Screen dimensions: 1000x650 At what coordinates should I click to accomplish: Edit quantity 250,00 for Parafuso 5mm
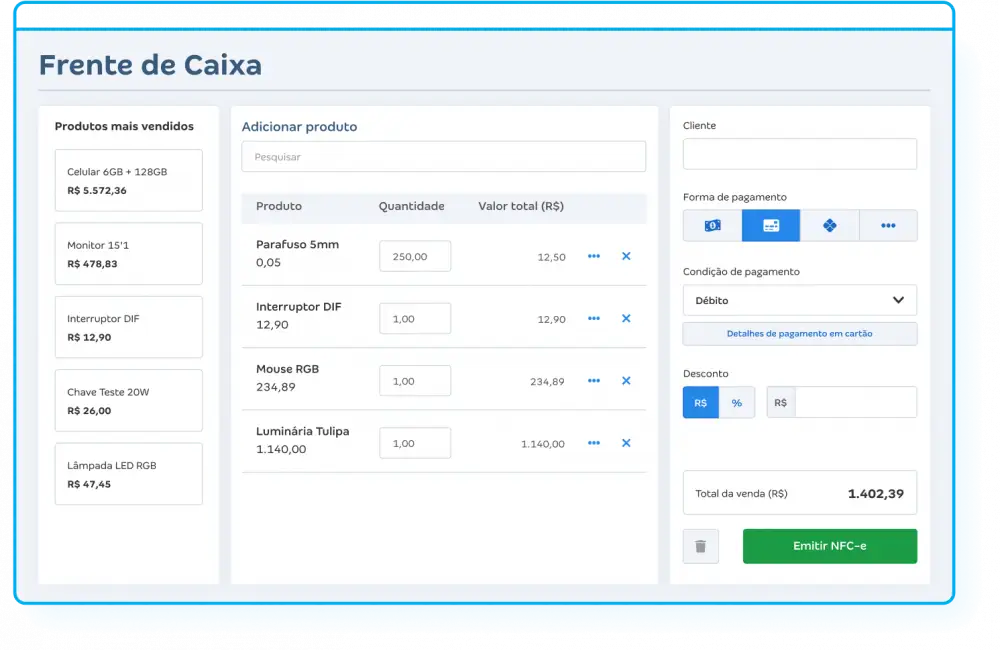click(x=415, y=256)
